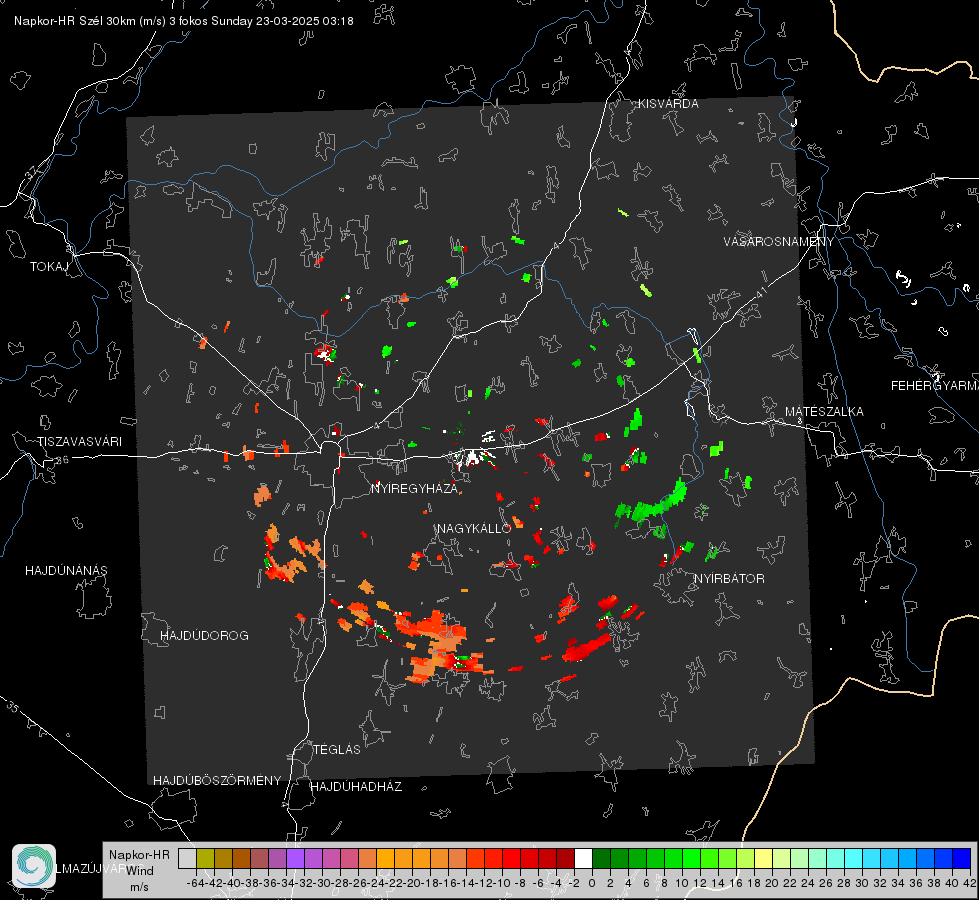The height and width of the screenshot is (900, 979).
Task: Click the FEHÉRGYARMAT label at the map edge
Action: [934, 386]
